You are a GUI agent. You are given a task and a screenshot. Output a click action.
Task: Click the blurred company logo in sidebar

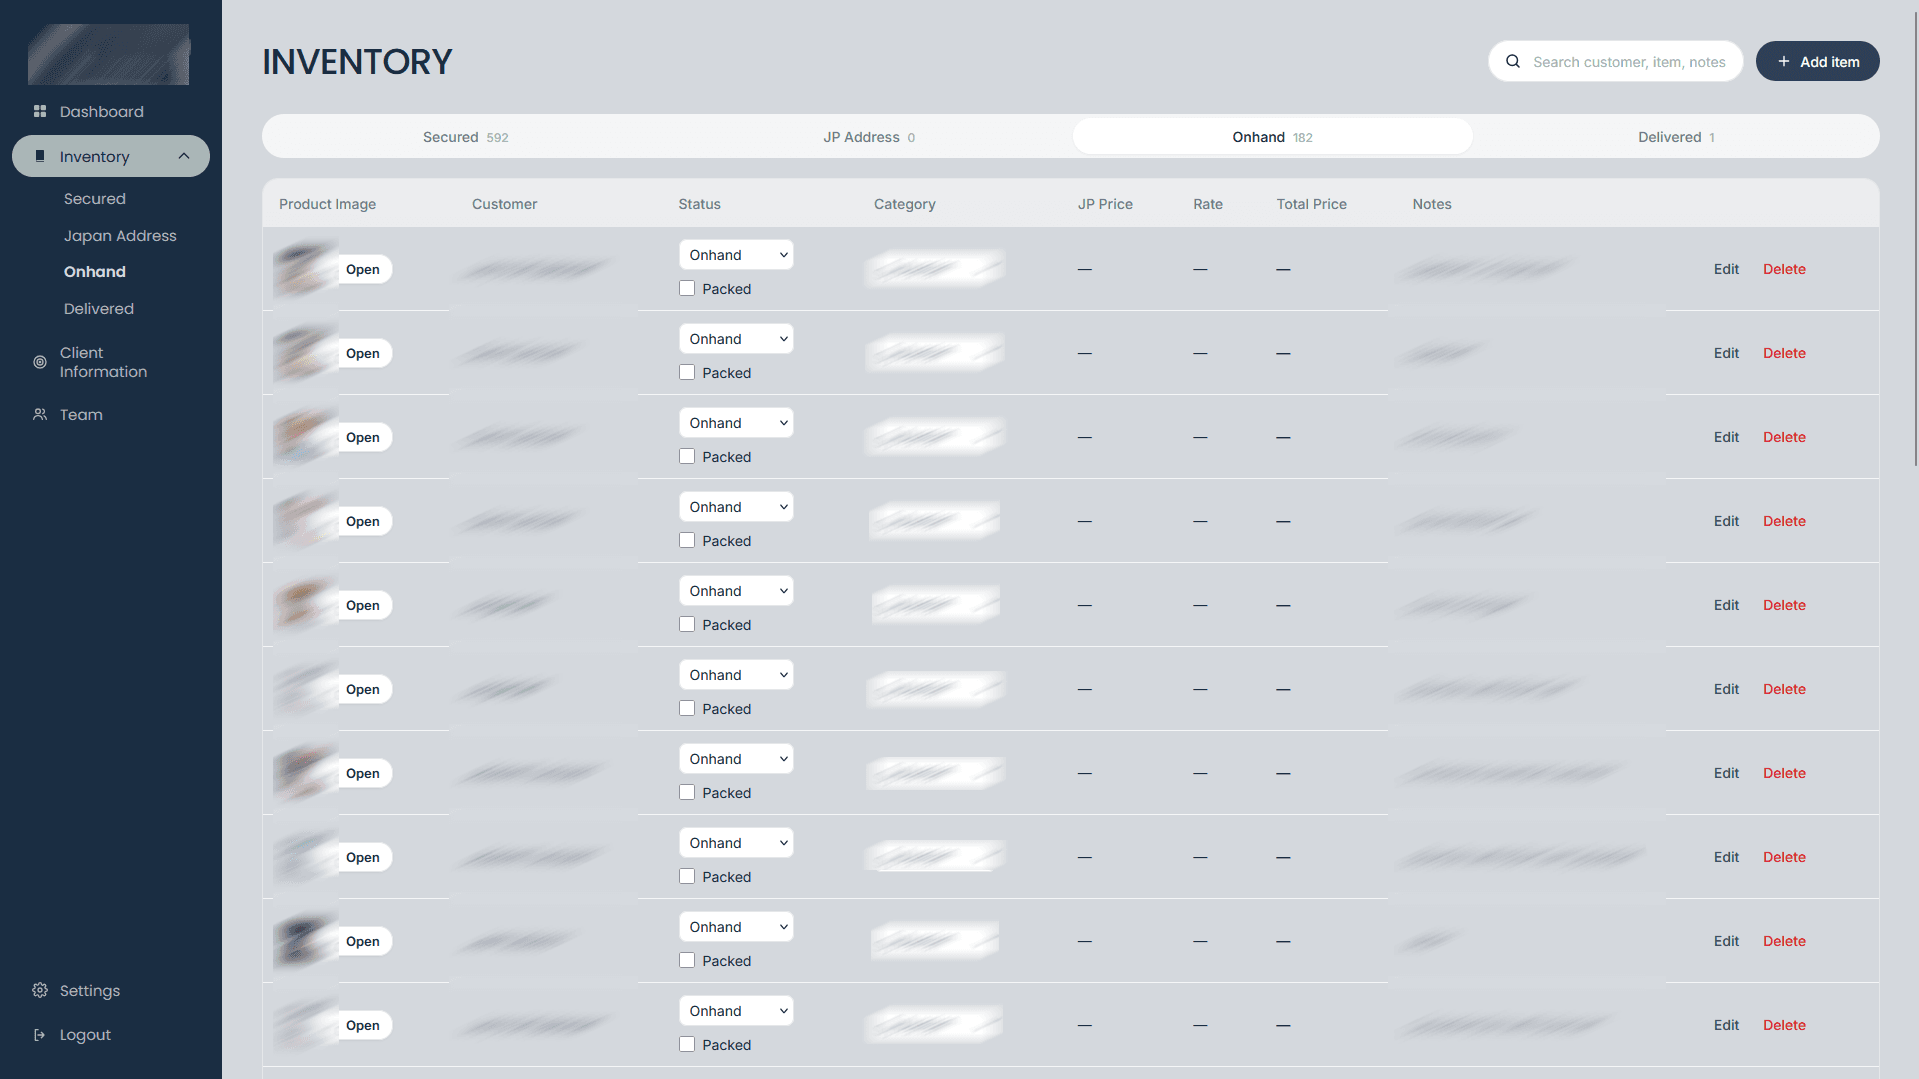point(109,54)
